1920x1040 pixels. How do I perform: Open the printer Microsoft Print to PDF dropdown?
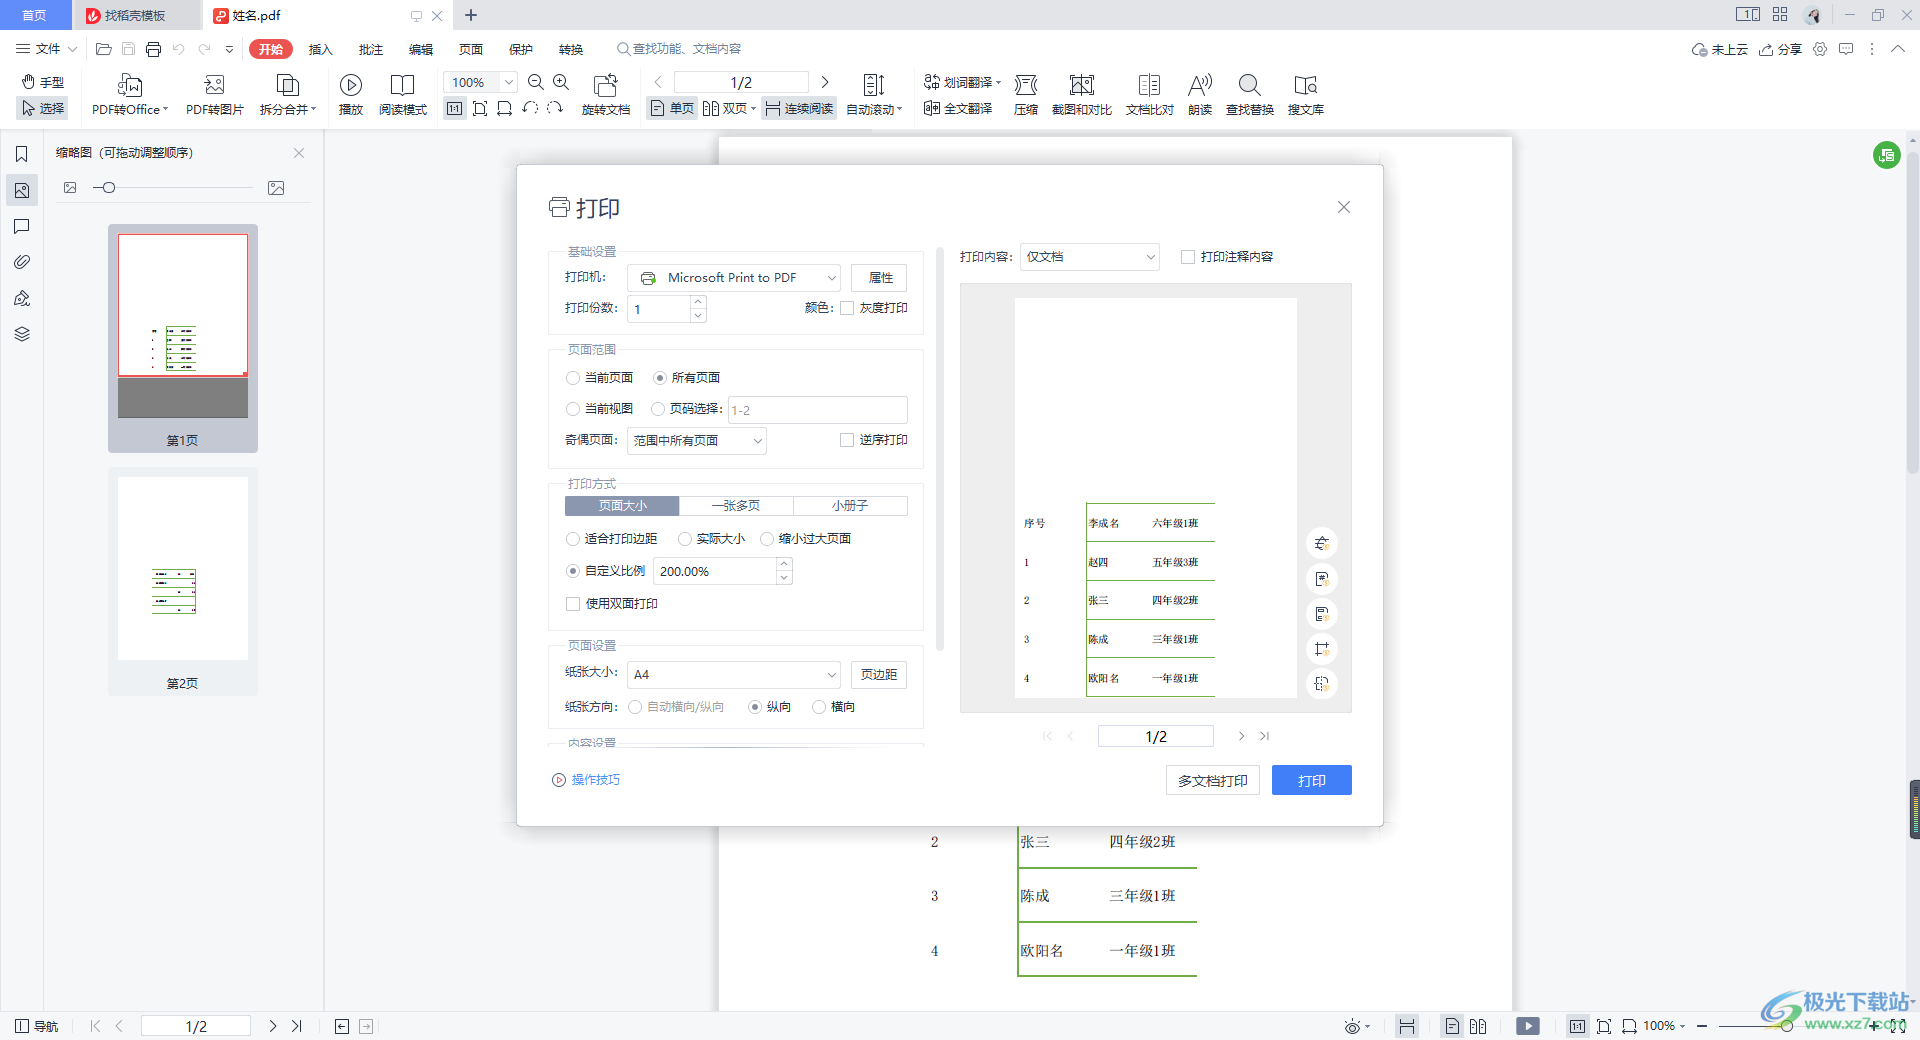(x=734, y=278)
